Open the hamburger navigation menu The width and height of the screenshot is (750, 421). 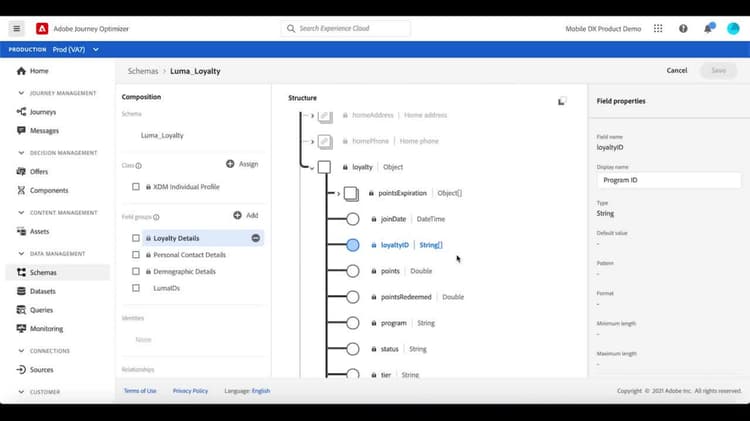16,29
